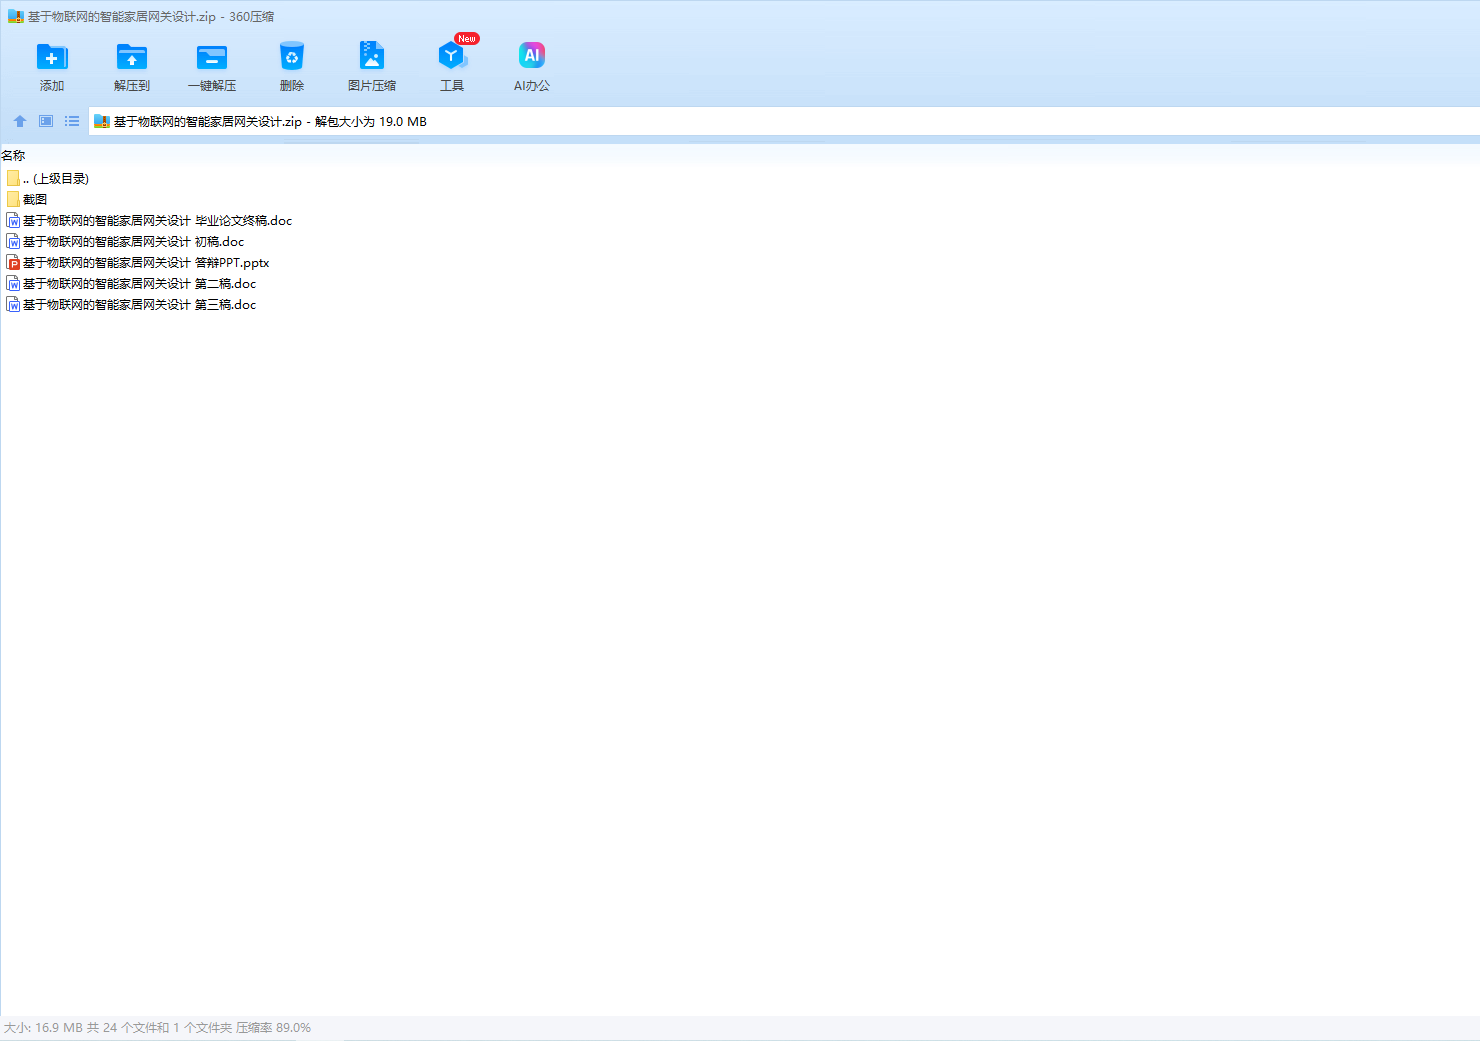Select file name 答辩PPT.pptx
The width and height of the screenshot is (1480, 1041).
click(x=146, y=262)
